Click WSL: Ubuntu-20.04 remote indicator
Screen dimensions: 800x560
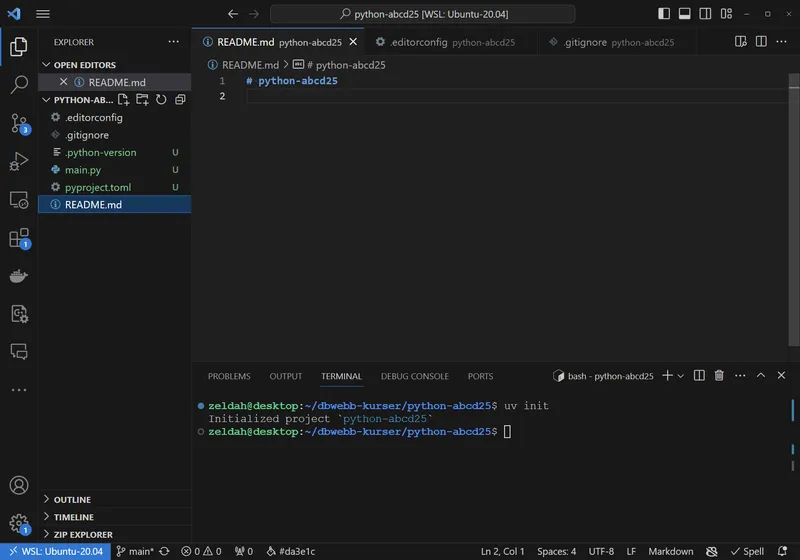click(56, 551)
